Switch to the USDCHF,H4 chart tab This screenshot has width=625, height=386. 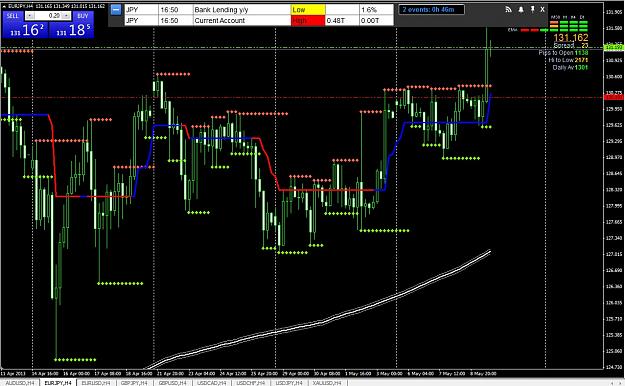pyautogui.click(x=250, y=383)
